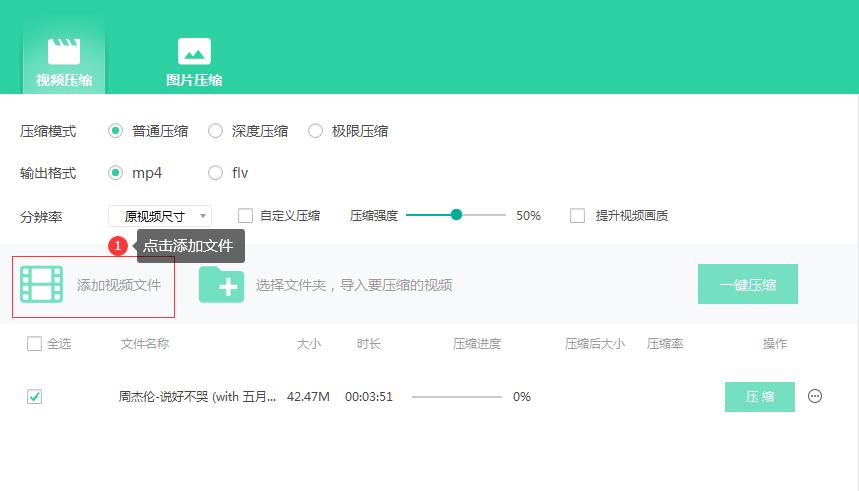The width and height of the screenshot is (859, 491).
Task: Click the 压缩 button for 周杰伦 file
Action: coord(760,397)
